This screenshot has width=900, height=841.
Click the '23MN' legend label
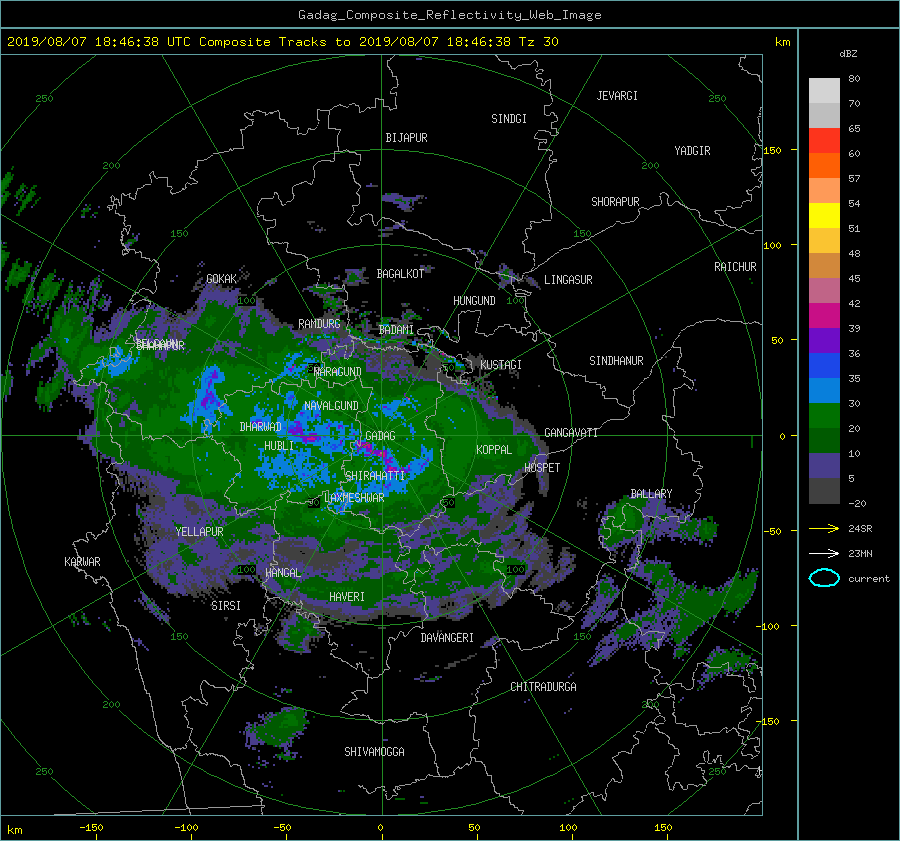860,554
